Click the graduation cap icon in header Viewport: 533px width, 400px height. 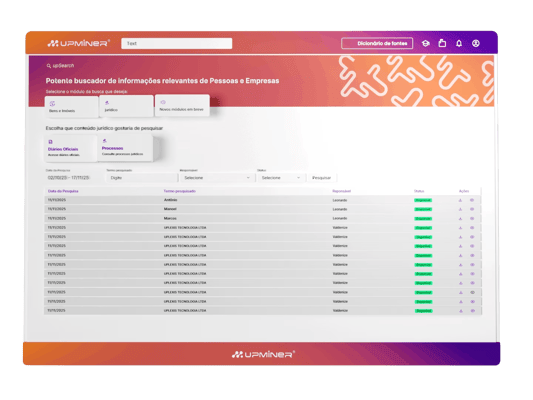pos(426,44)
